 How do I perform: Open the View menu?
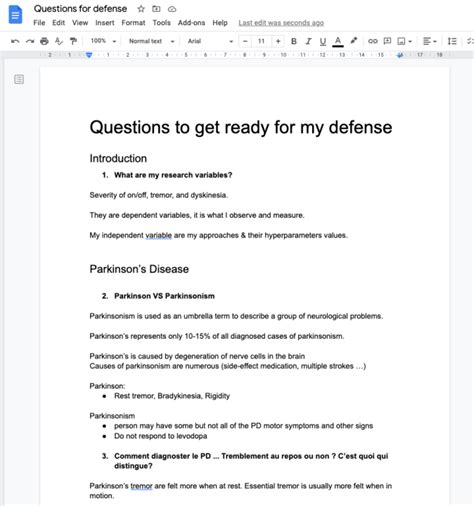tap(80, 23)
